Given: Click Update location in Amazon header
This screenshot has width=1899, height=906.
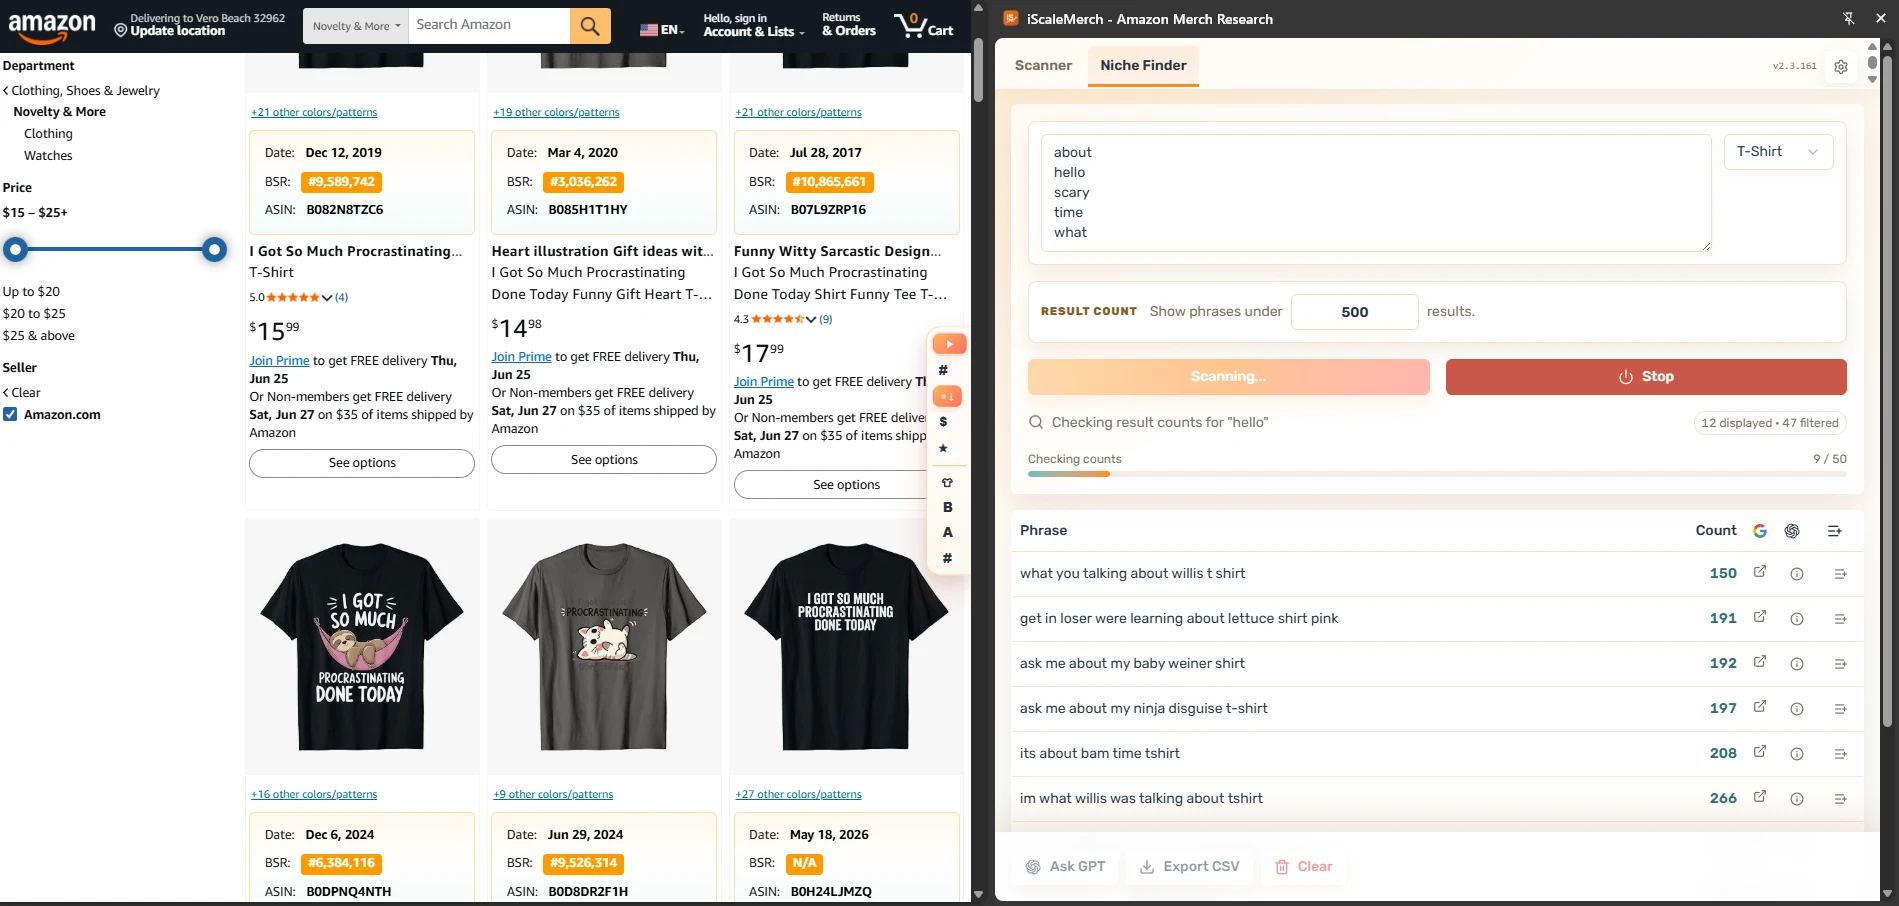Looking at the screenshot, I should pos(177,32).
